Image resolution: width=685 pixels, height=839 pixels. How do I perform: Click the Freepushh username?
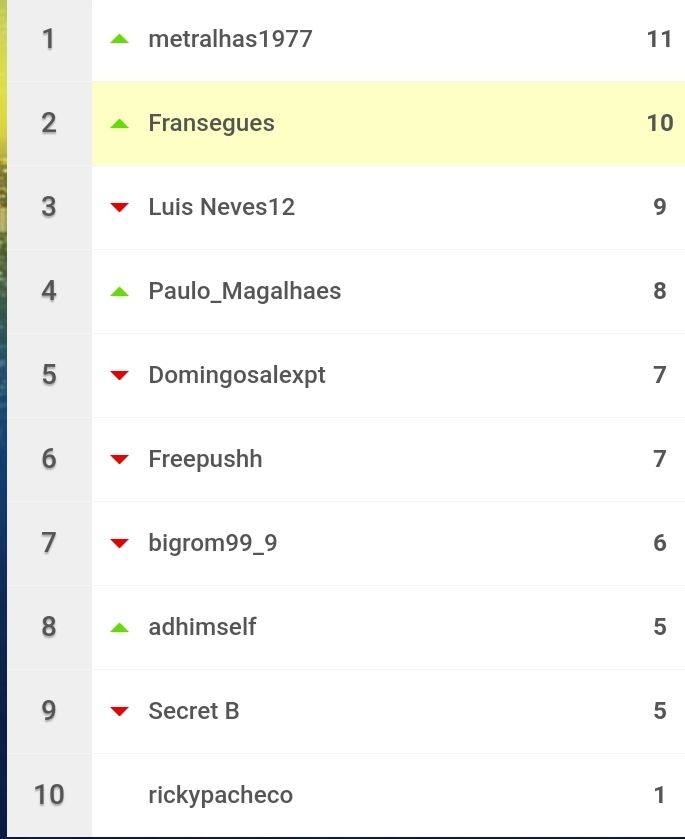[x=206, y=459]
